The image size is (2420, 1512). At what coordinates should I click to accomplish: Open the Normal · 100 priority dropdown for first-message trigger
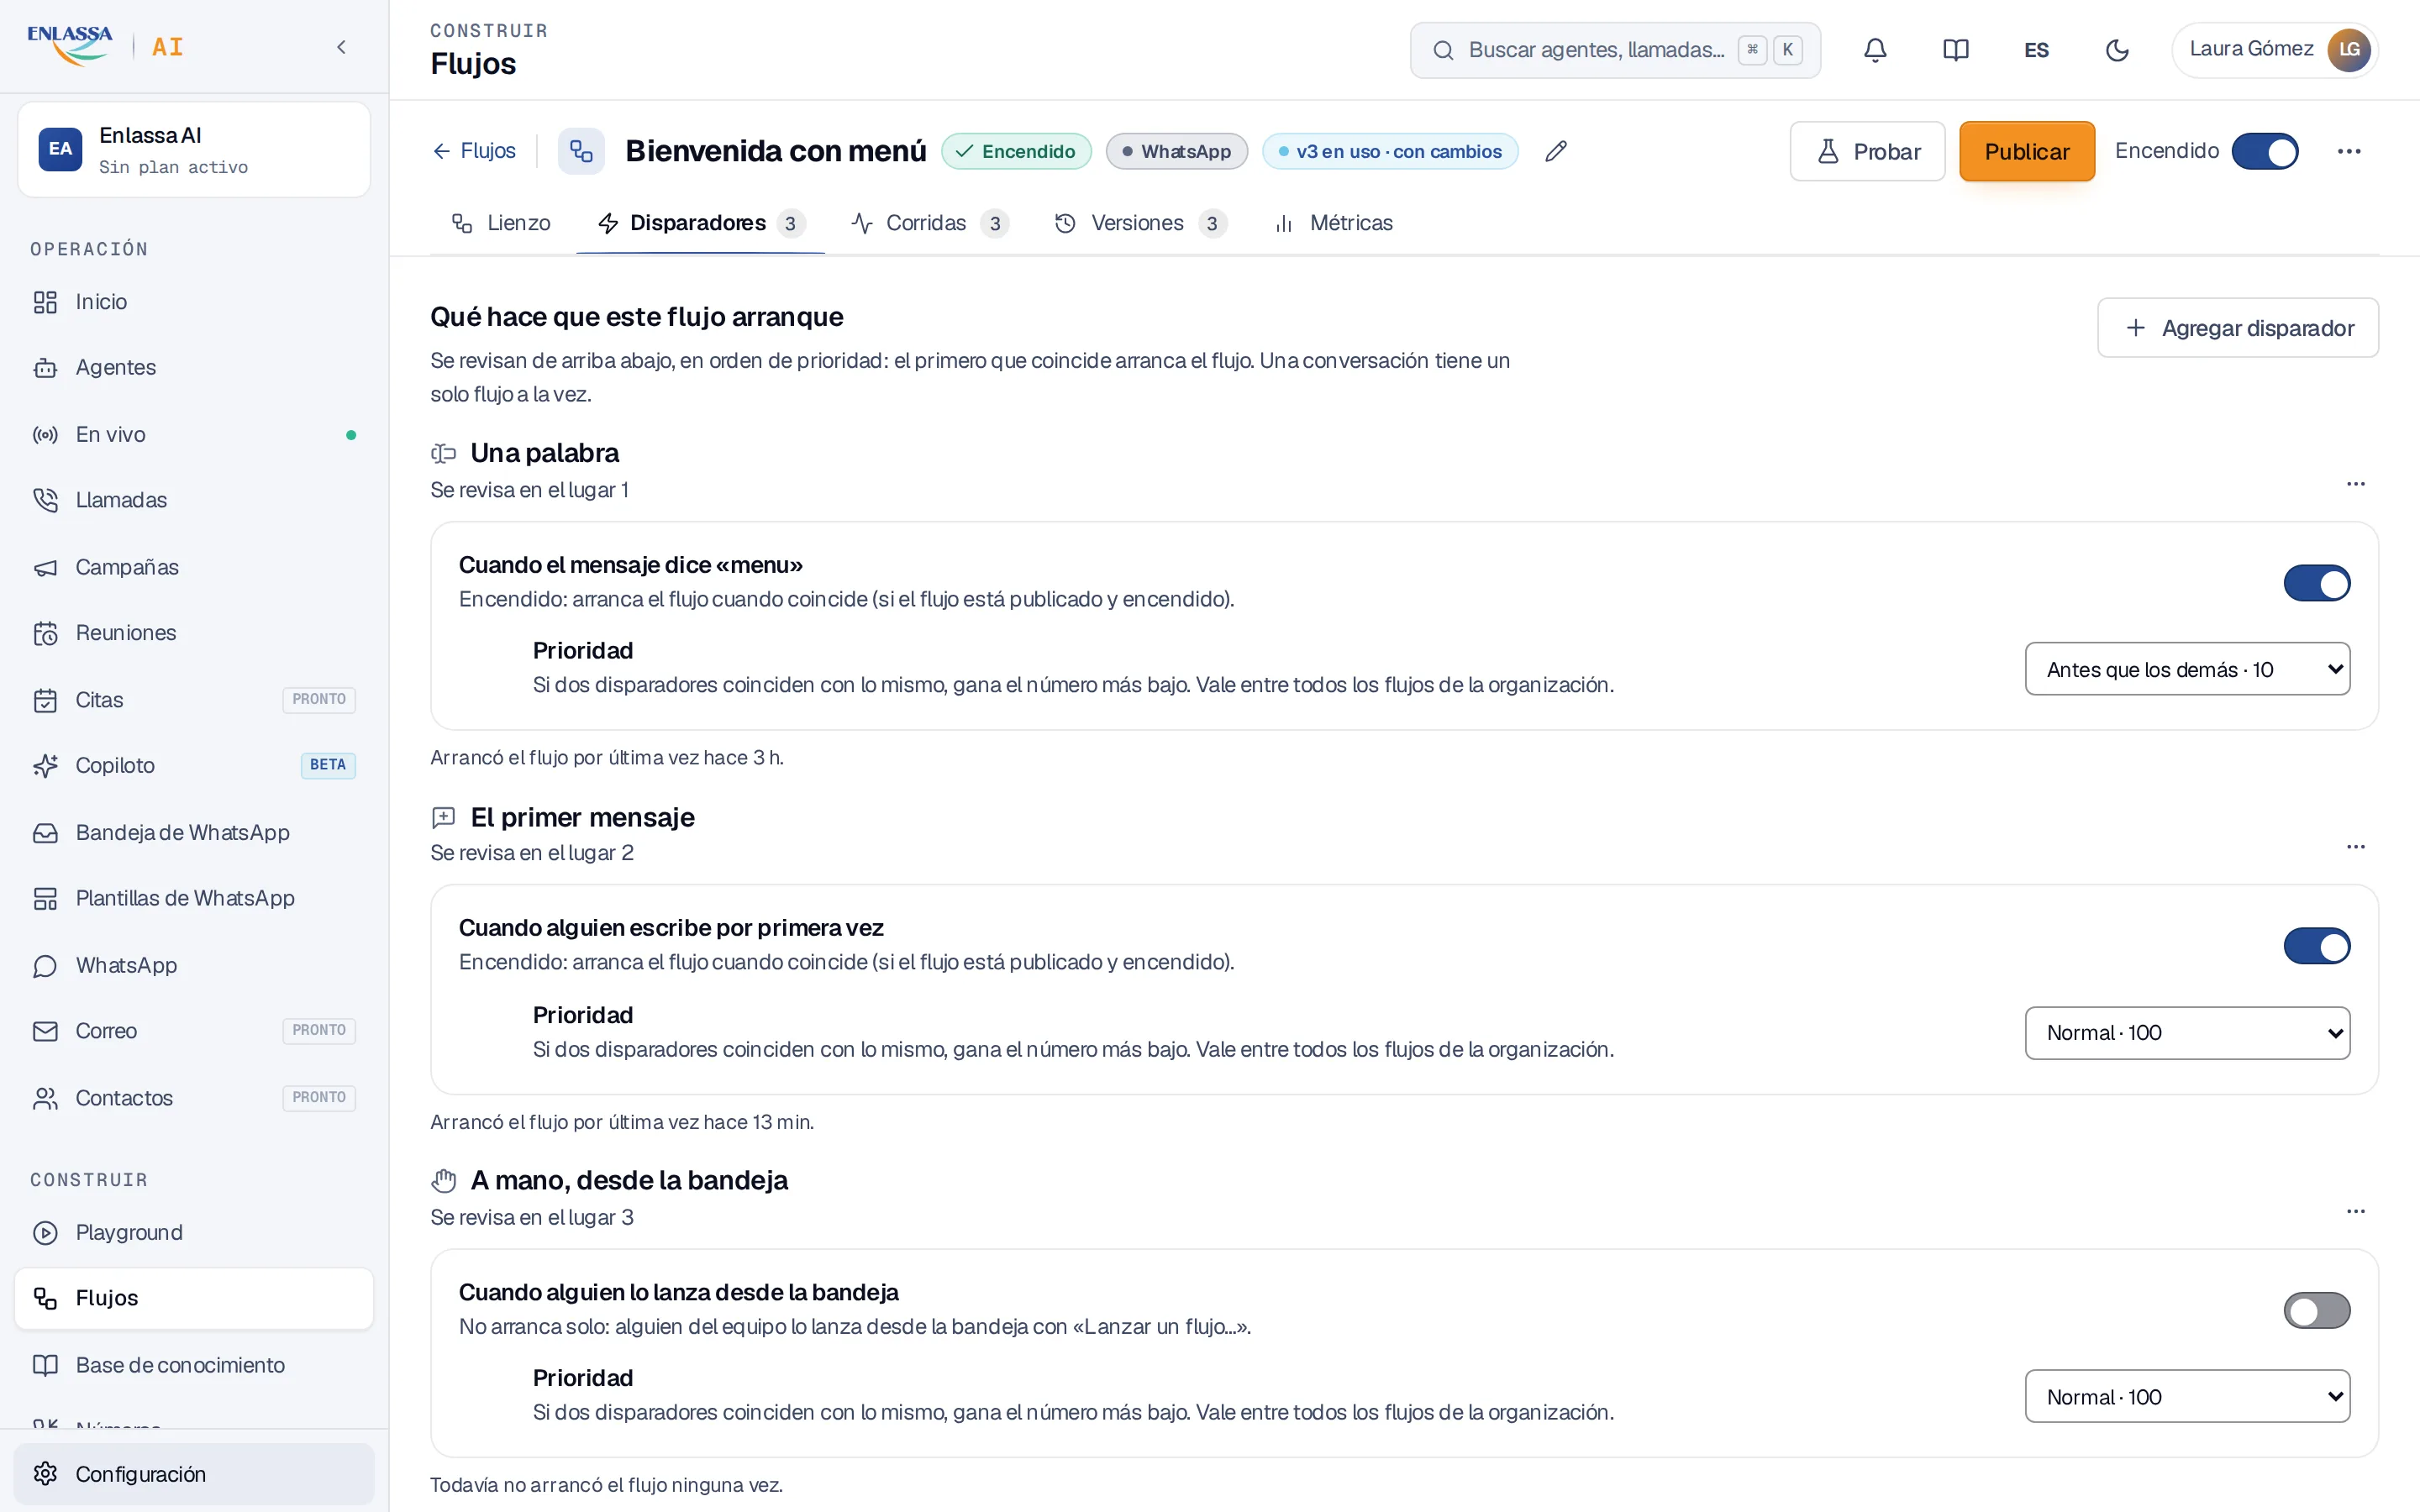pyautogui.click(x=2187, y=1033)
